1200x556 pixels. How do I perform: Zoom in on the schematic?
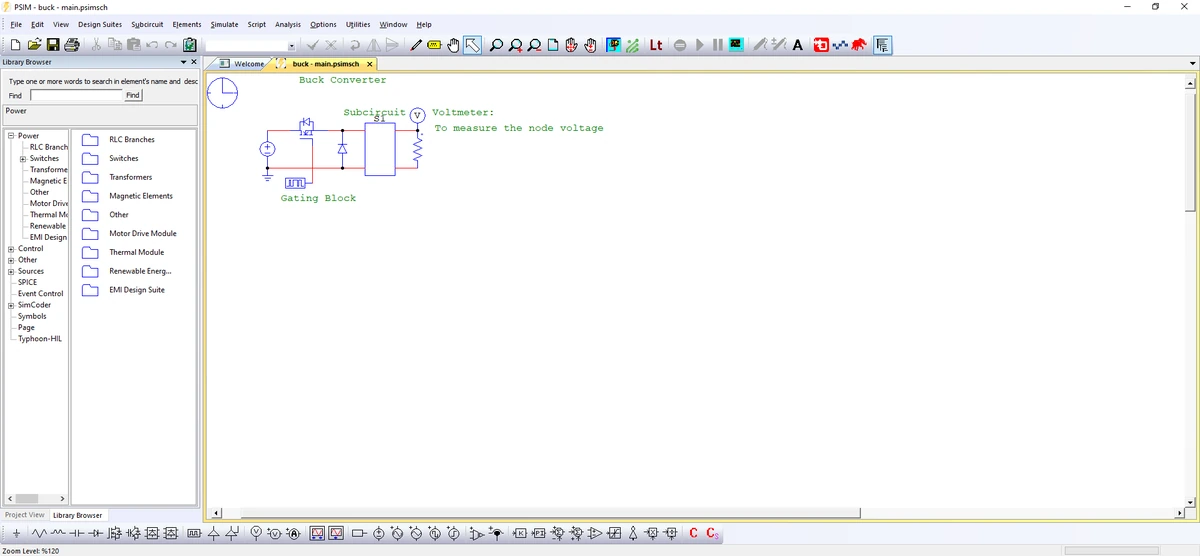tap(514, 45)
